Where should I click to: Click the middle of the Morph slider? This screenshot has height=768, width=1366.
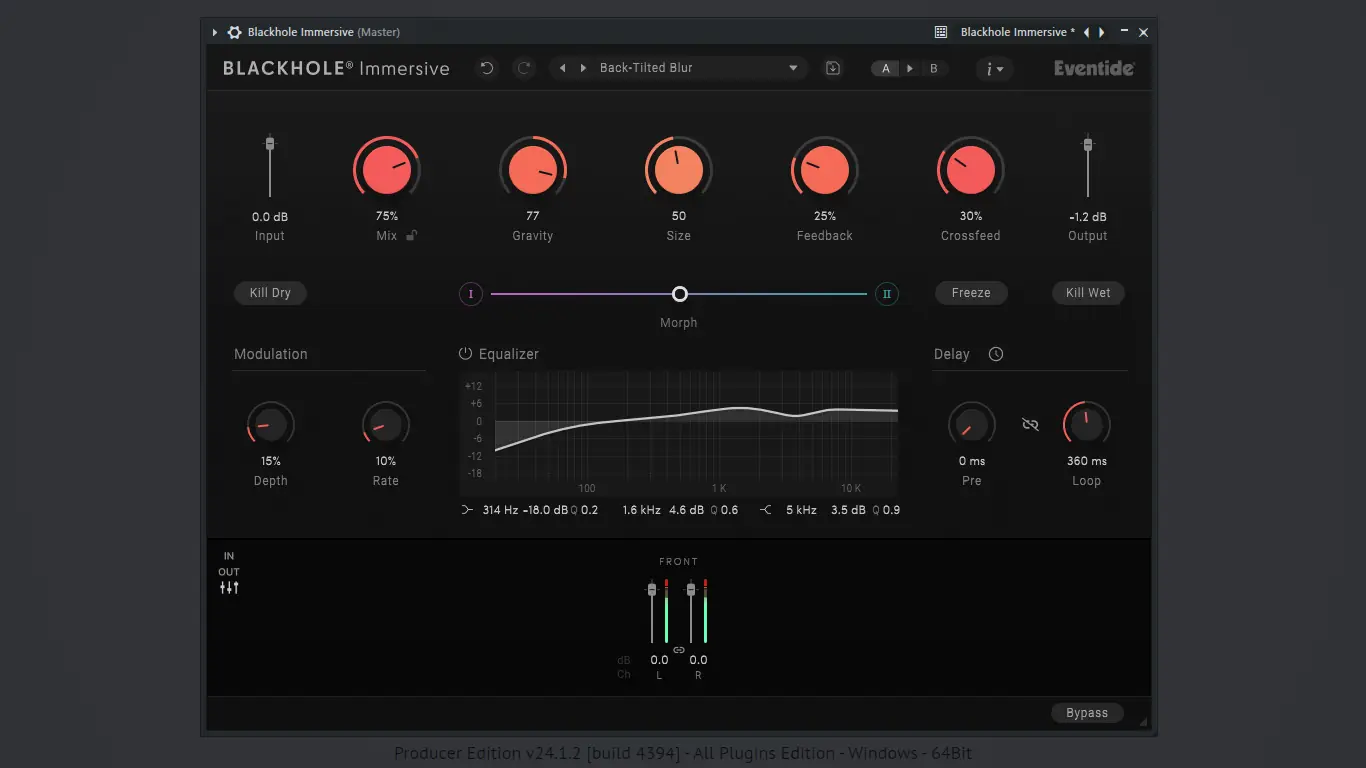679,293
